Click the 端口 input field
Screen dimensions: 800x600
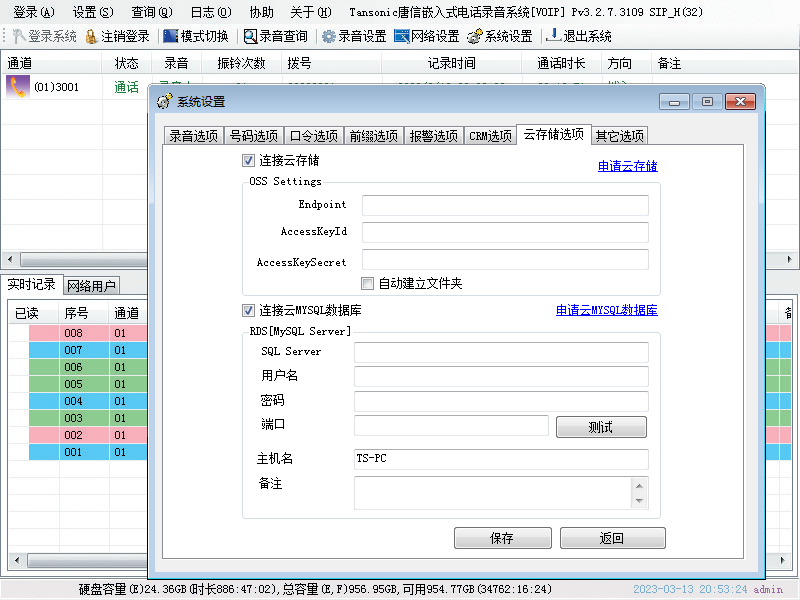click(451, 426)
